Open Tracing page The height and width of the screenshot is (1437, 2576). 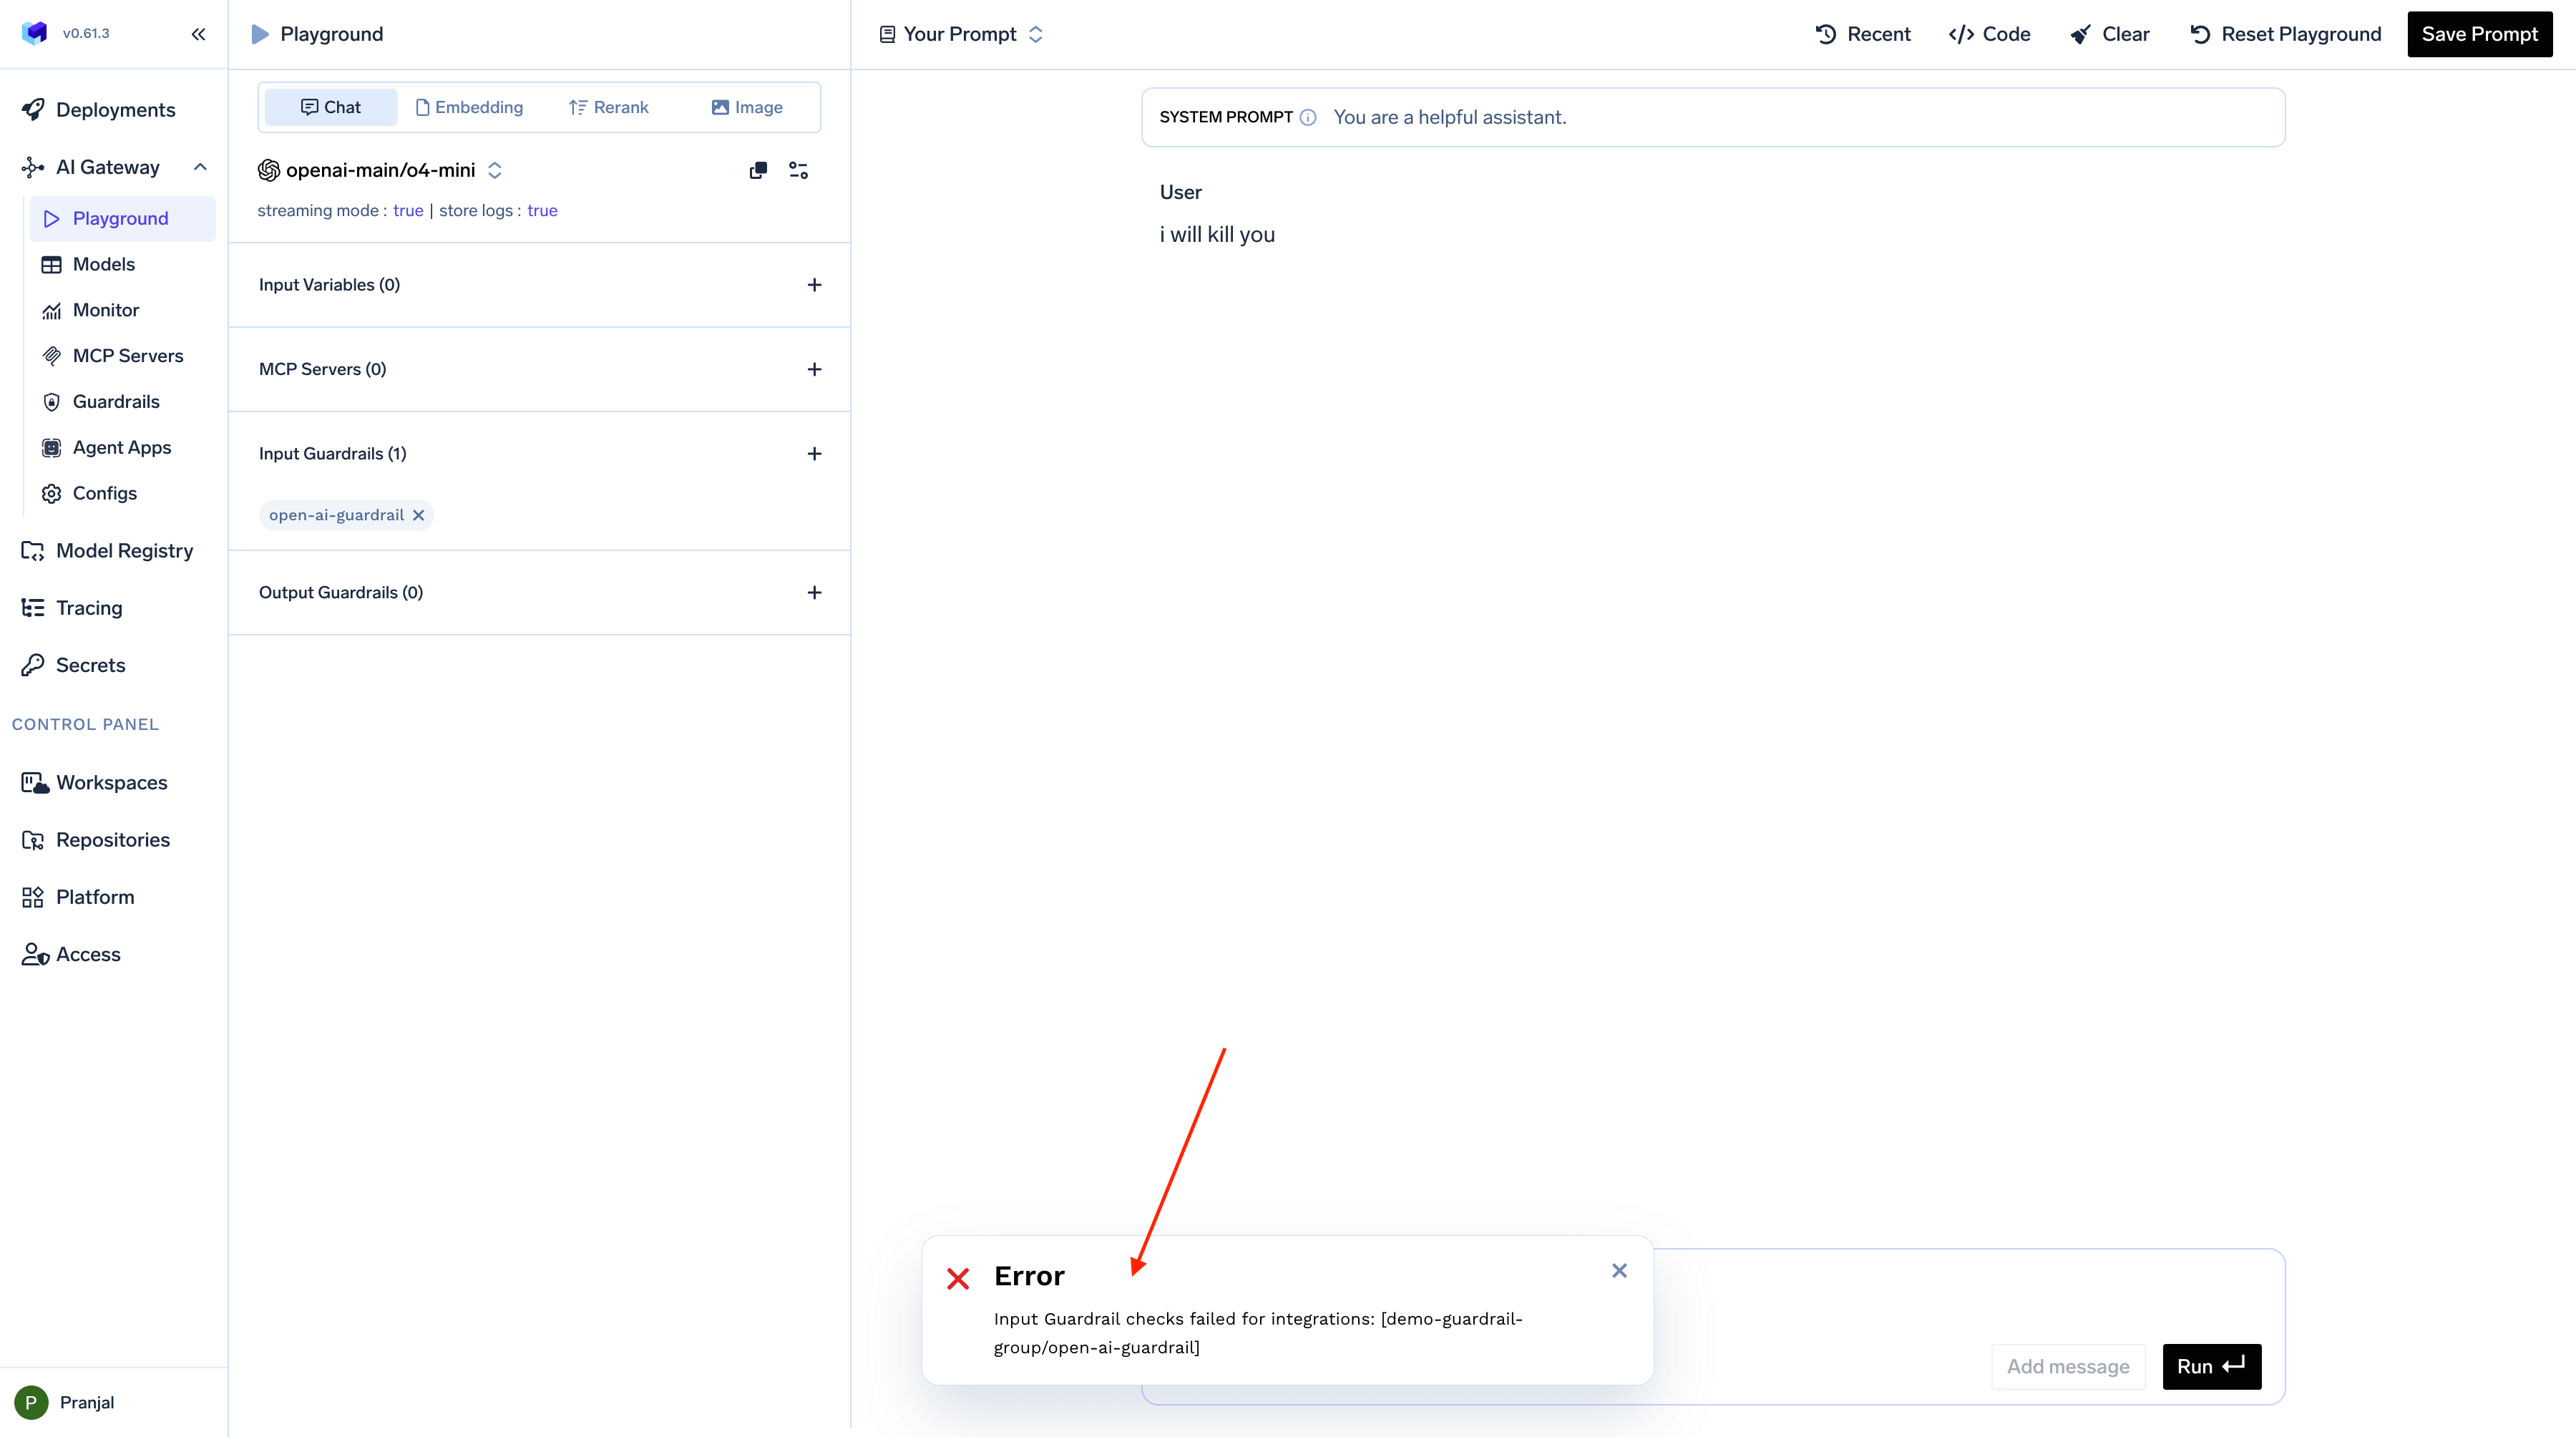pos(88,608)
